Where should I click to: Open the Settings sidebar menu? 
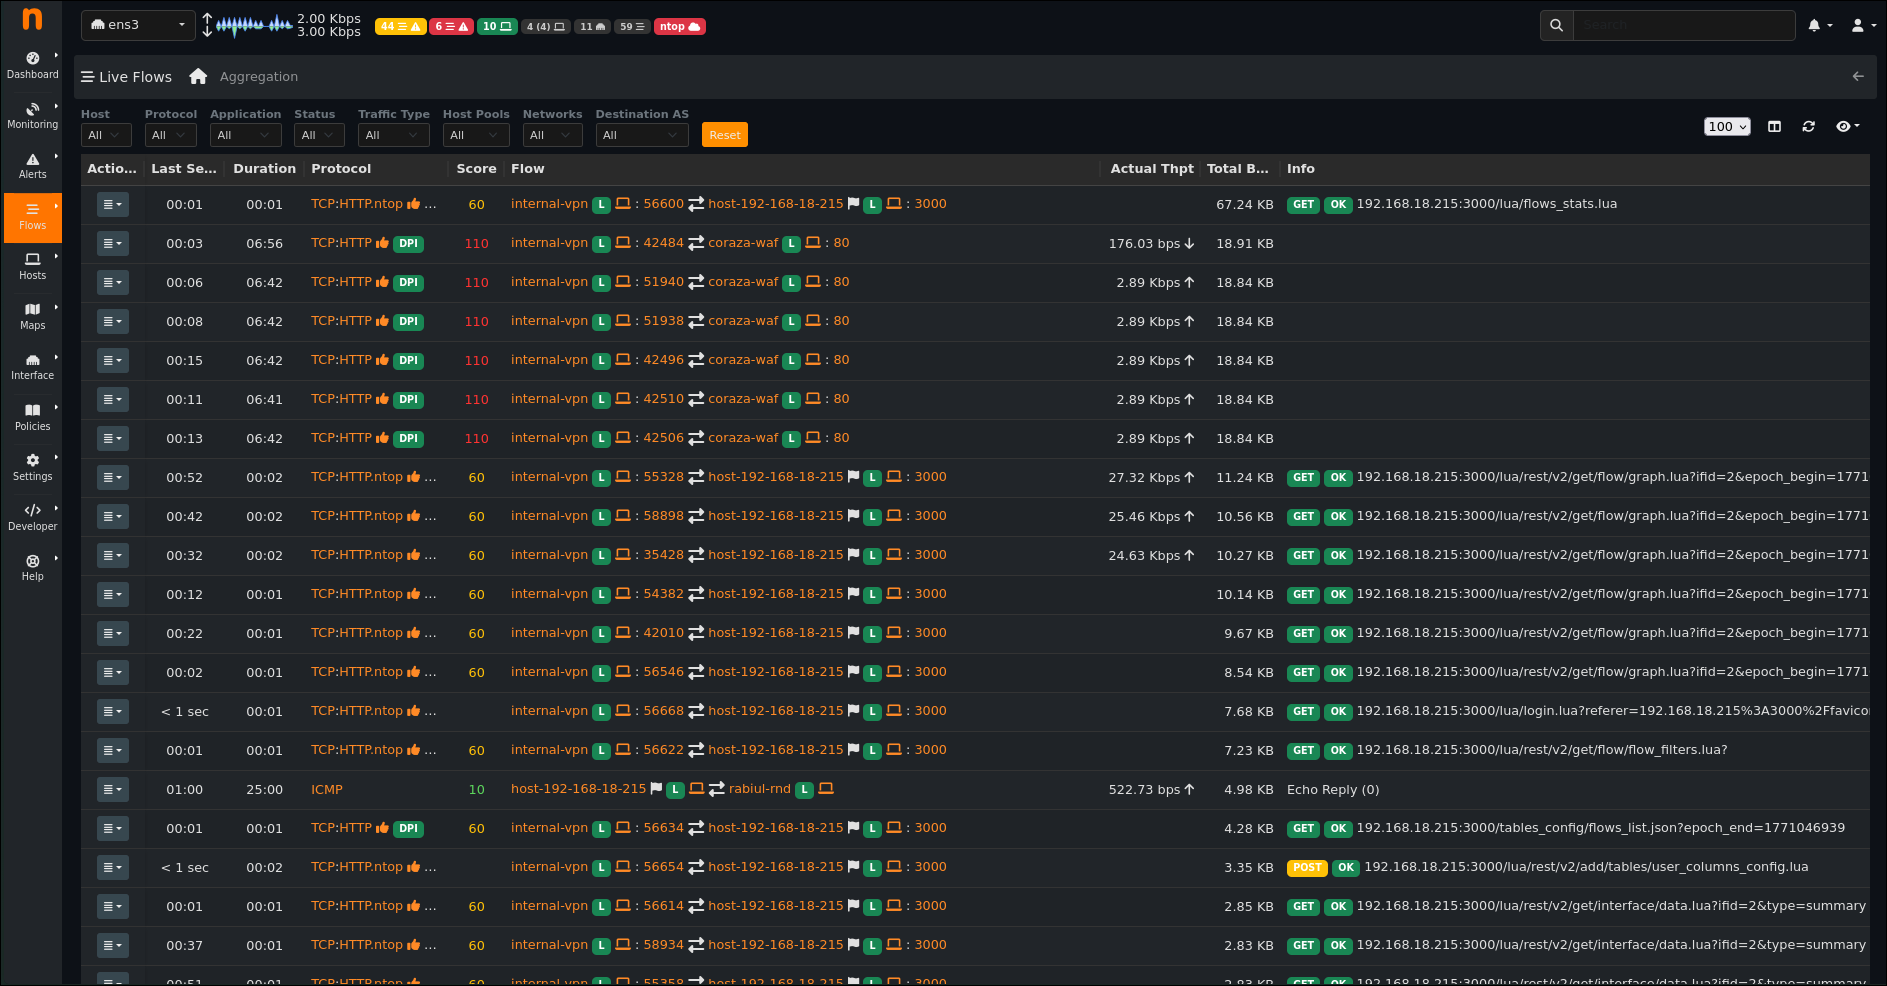(32, 467)
